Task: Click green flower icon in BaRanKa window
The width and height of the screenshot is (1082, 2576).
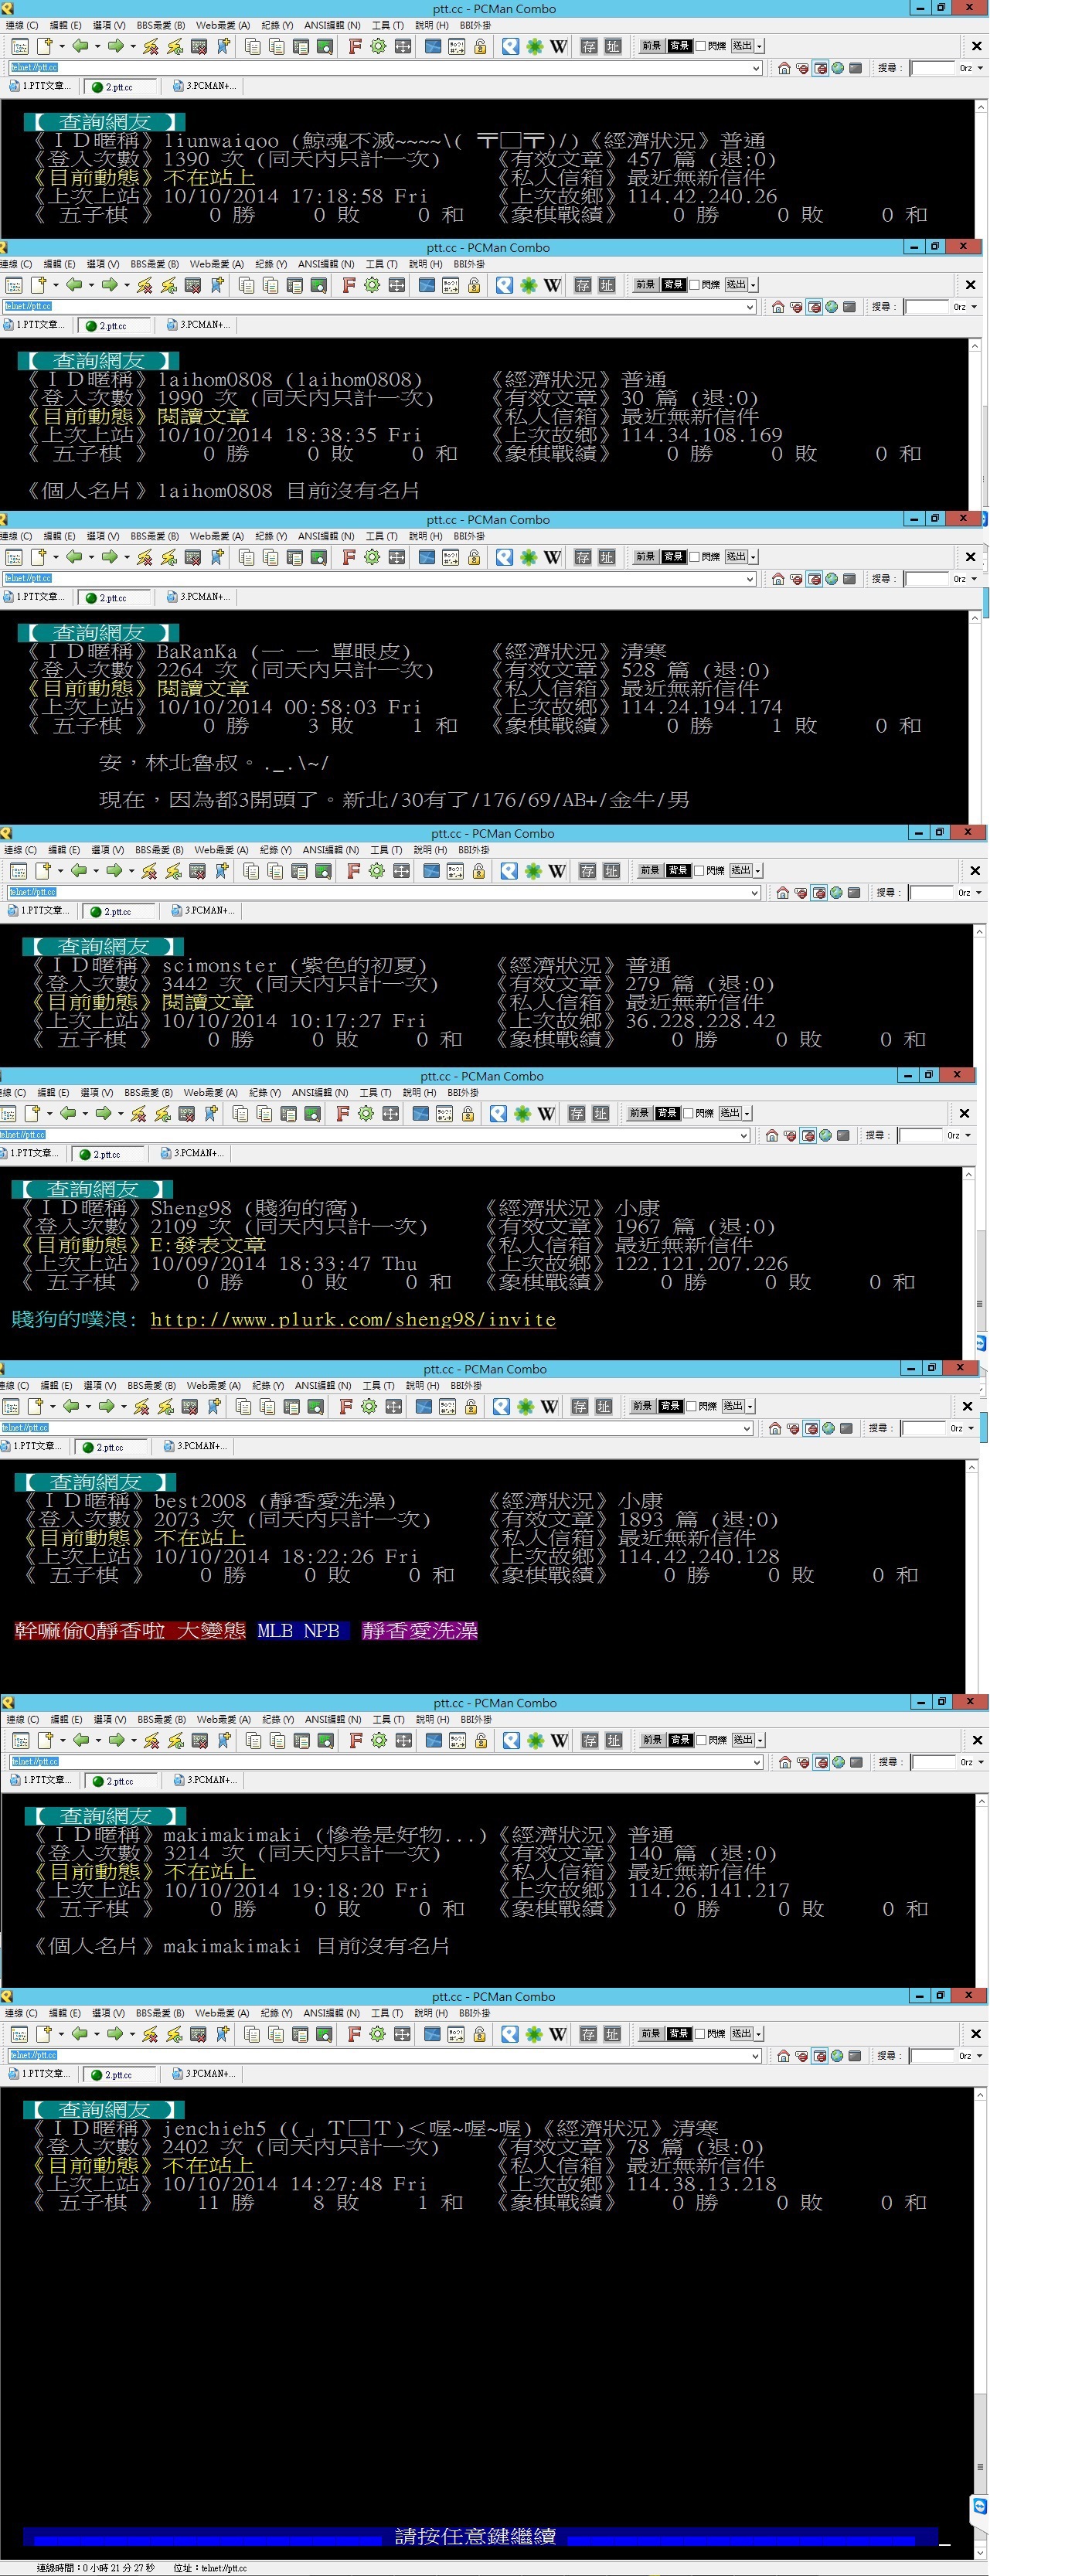Action: [x=528, y=557]
